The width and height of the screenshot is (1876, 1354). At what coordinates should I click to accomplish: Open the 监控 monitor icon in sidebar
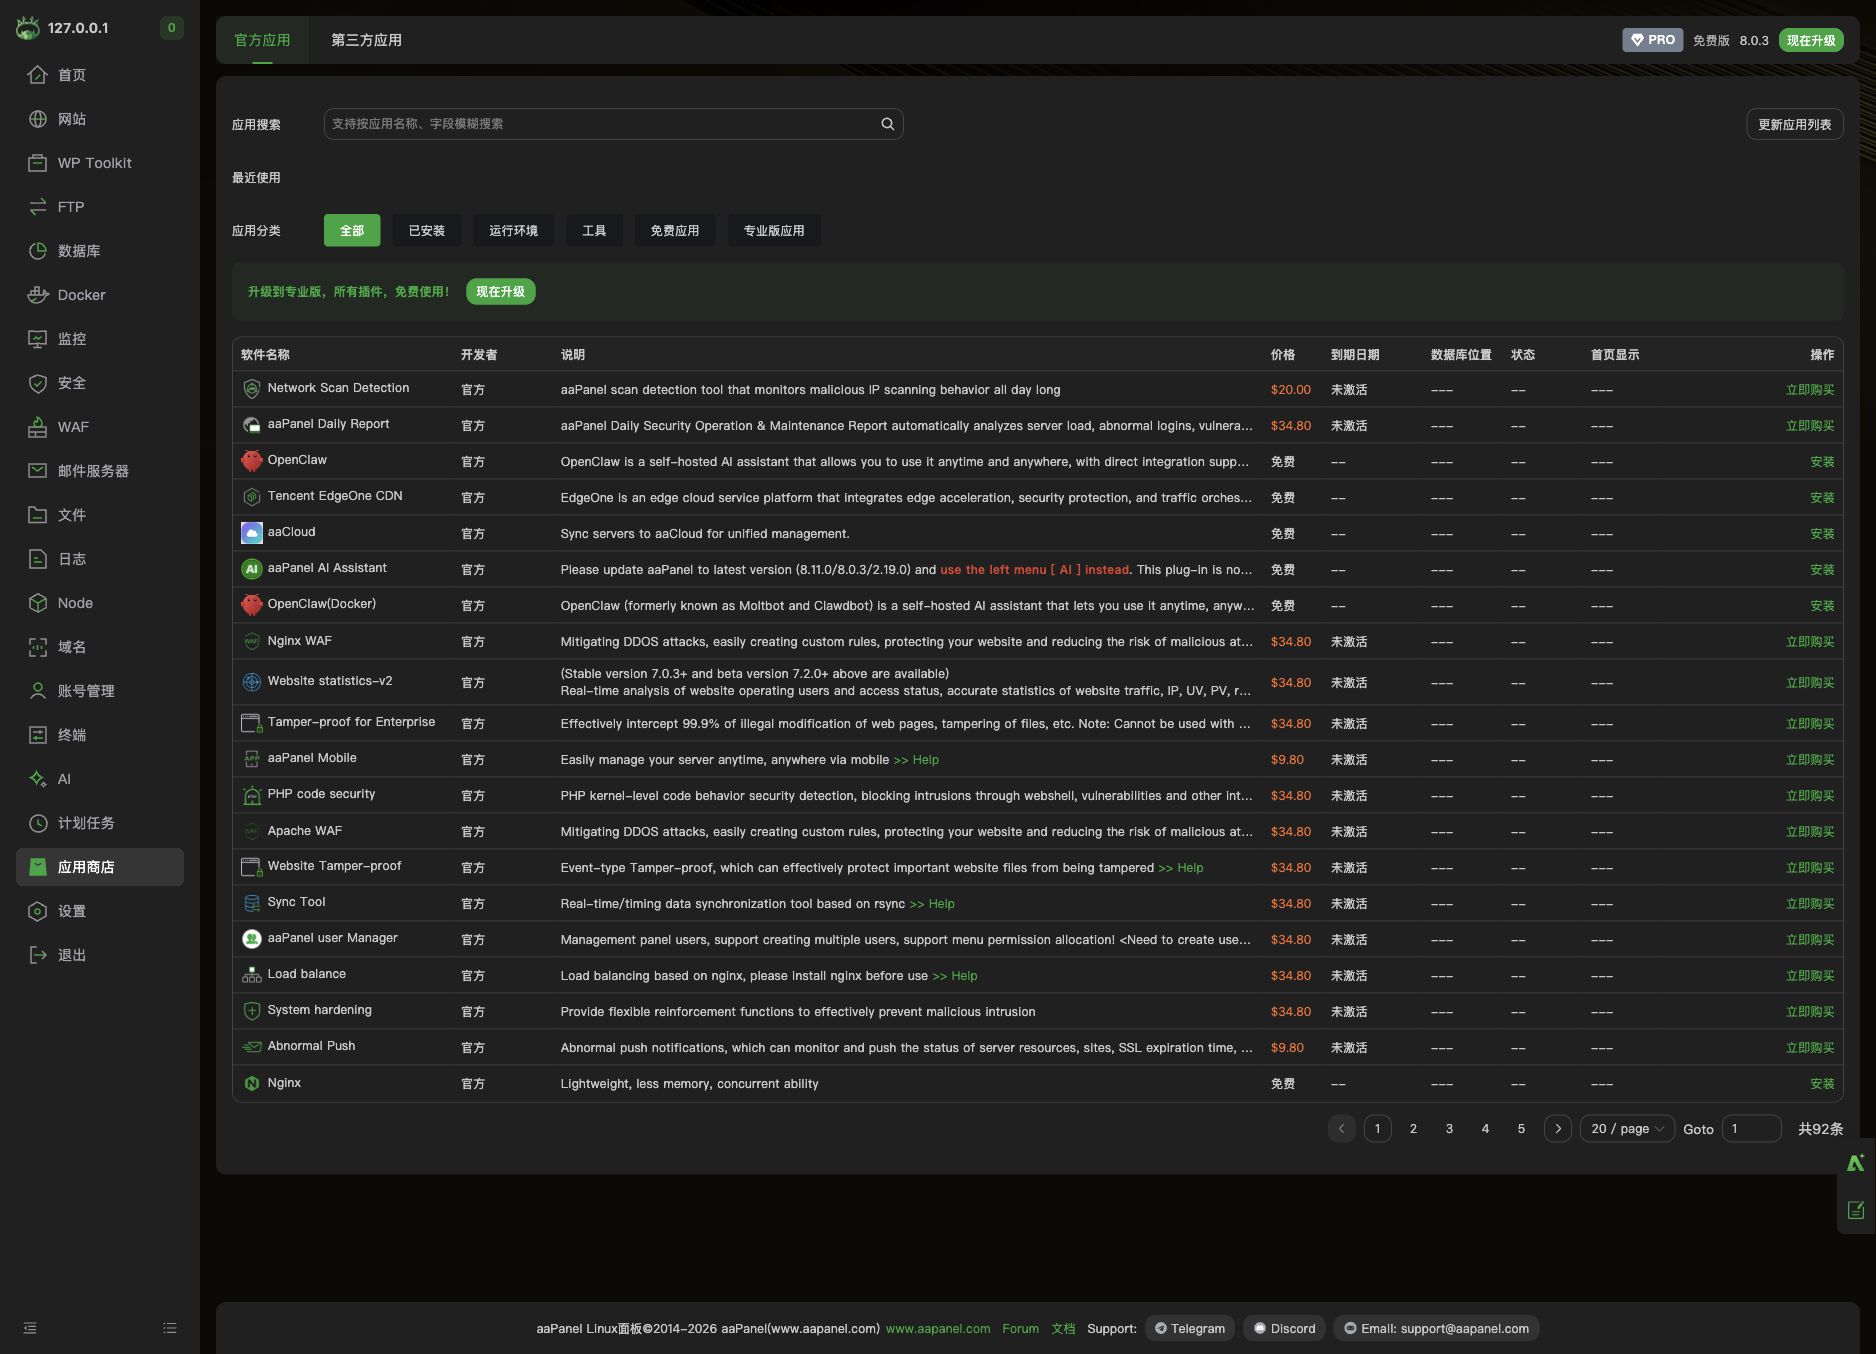point(38,339)
